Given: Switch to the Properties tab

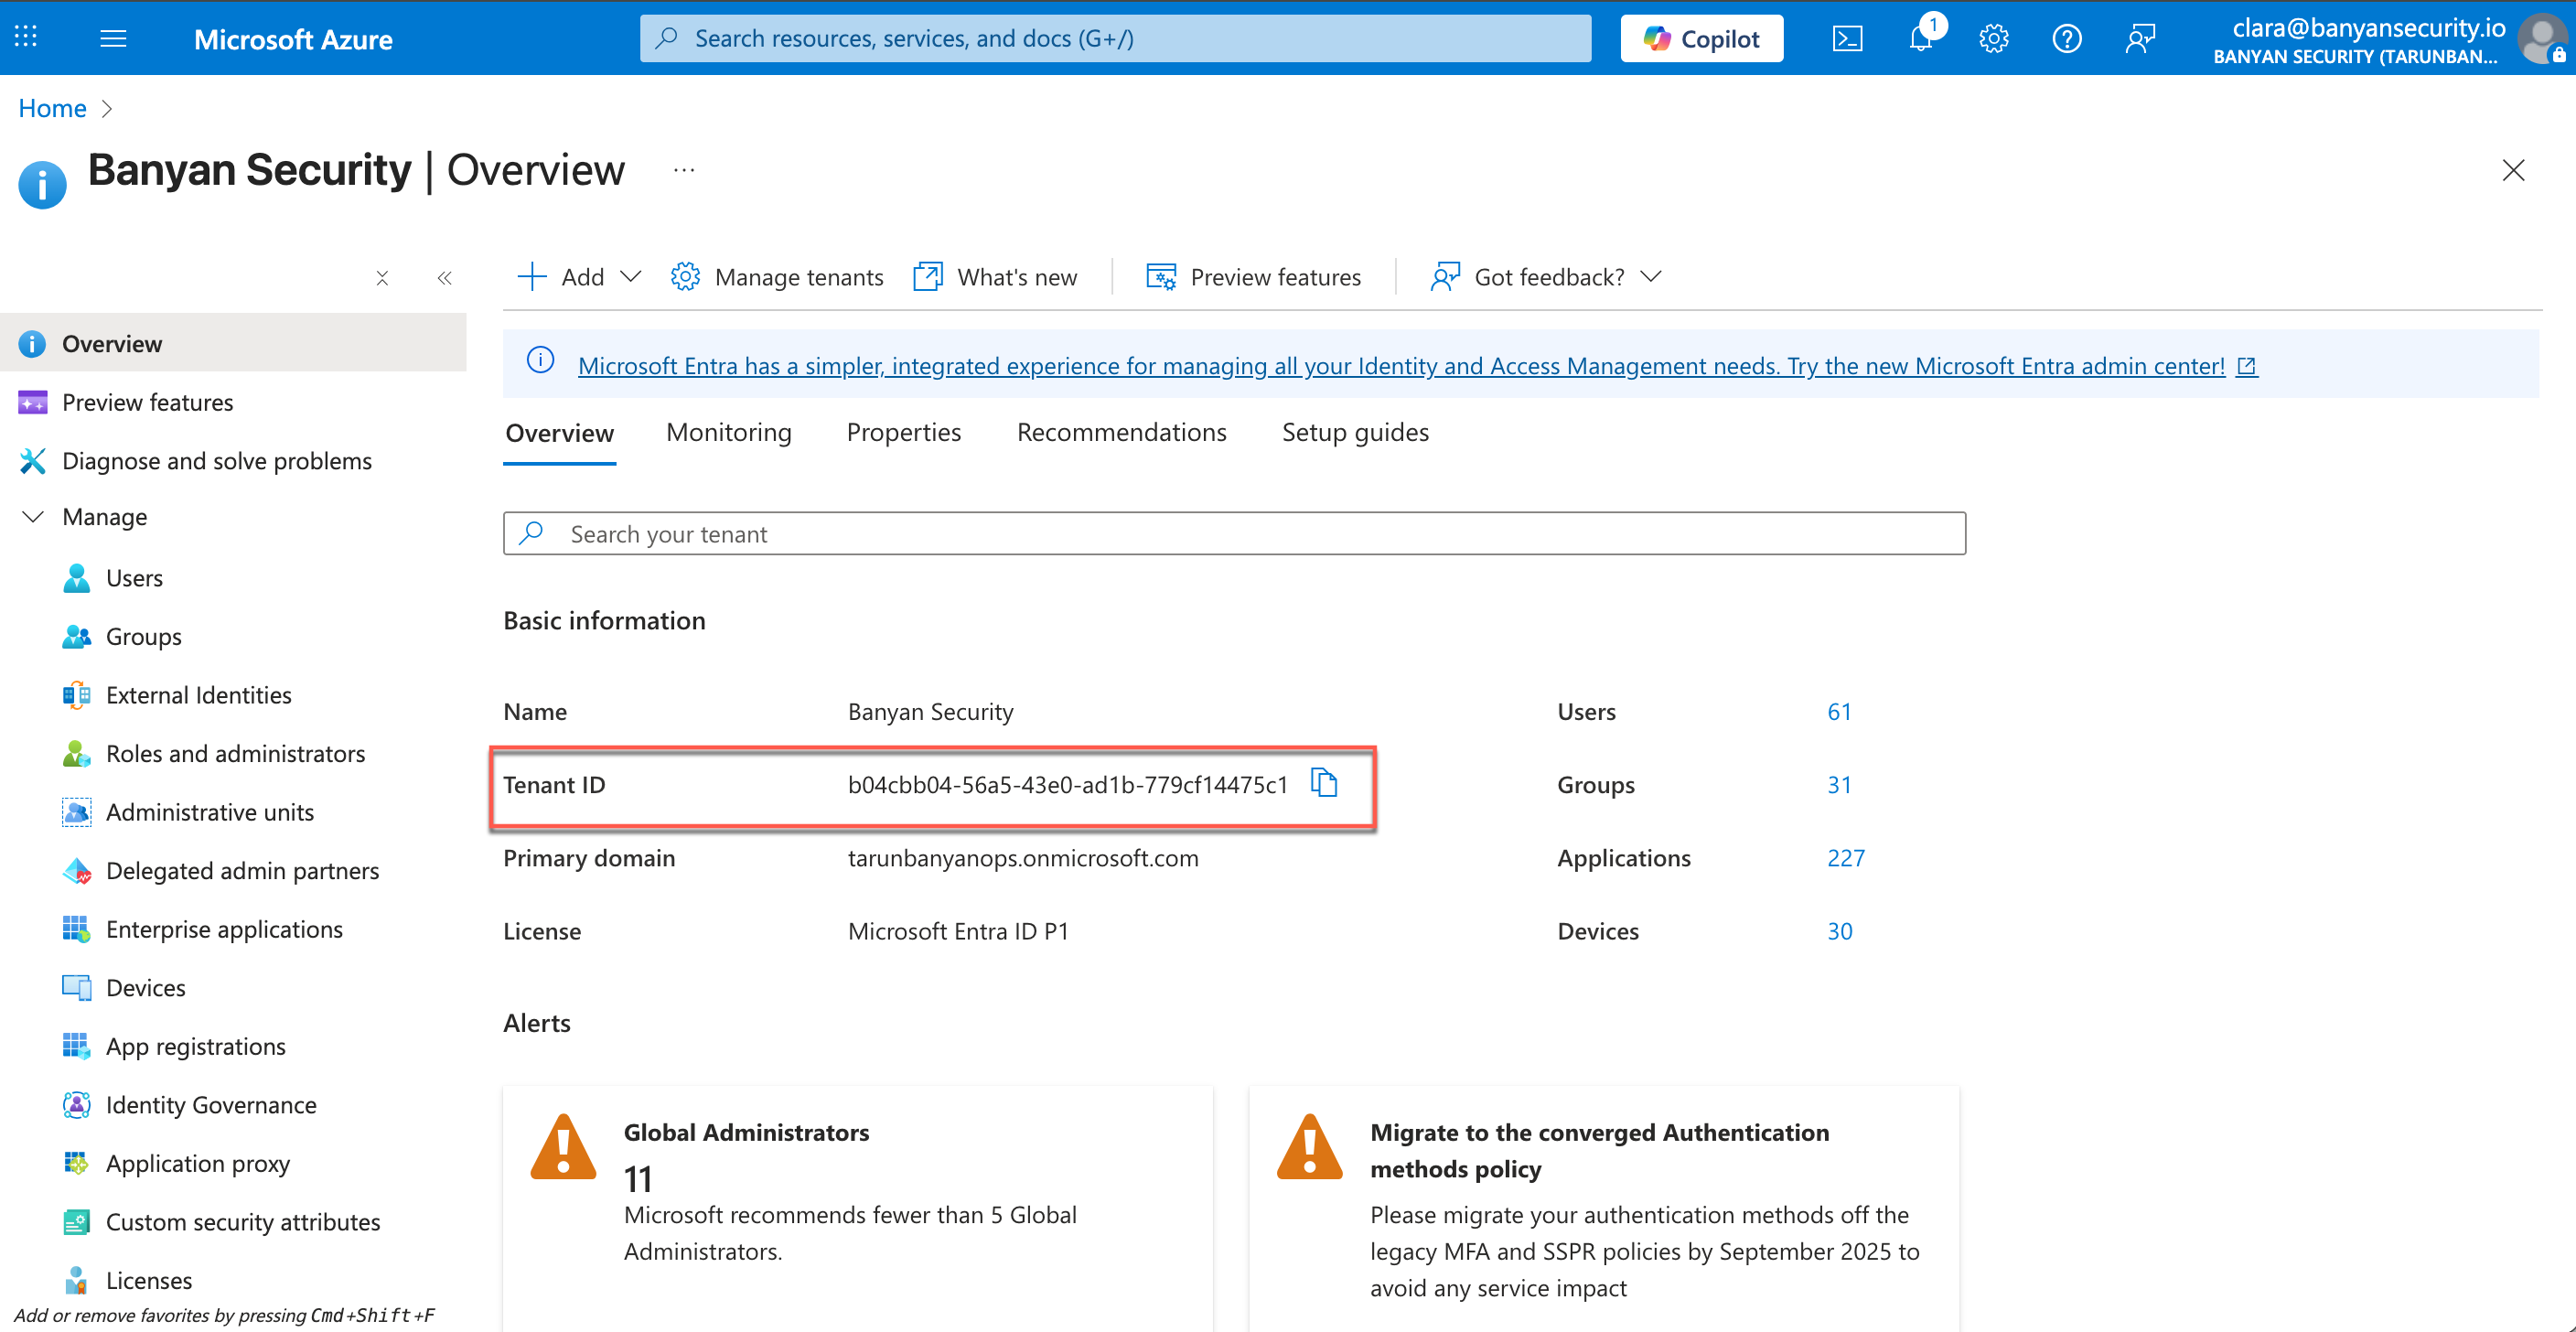Looking at the screenshot, I should tap(903, 432).
